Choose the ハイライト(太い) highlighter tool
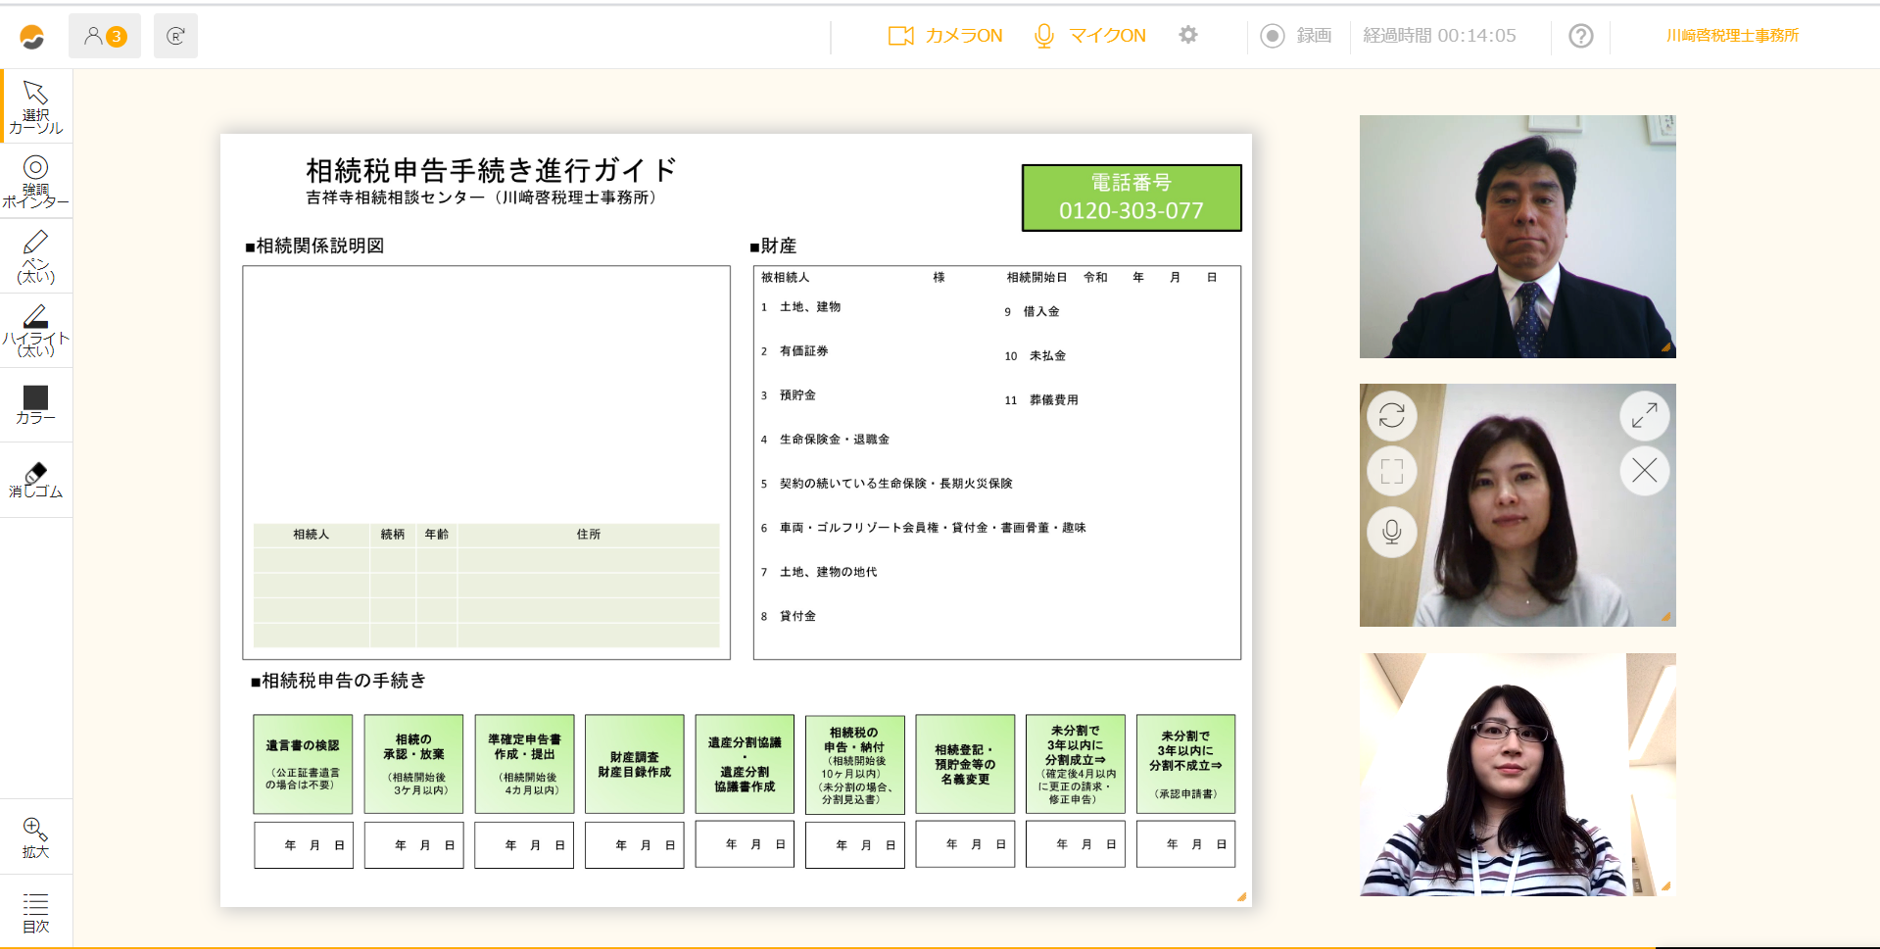This screenshot has height=949, width=1880. point(36,330)
